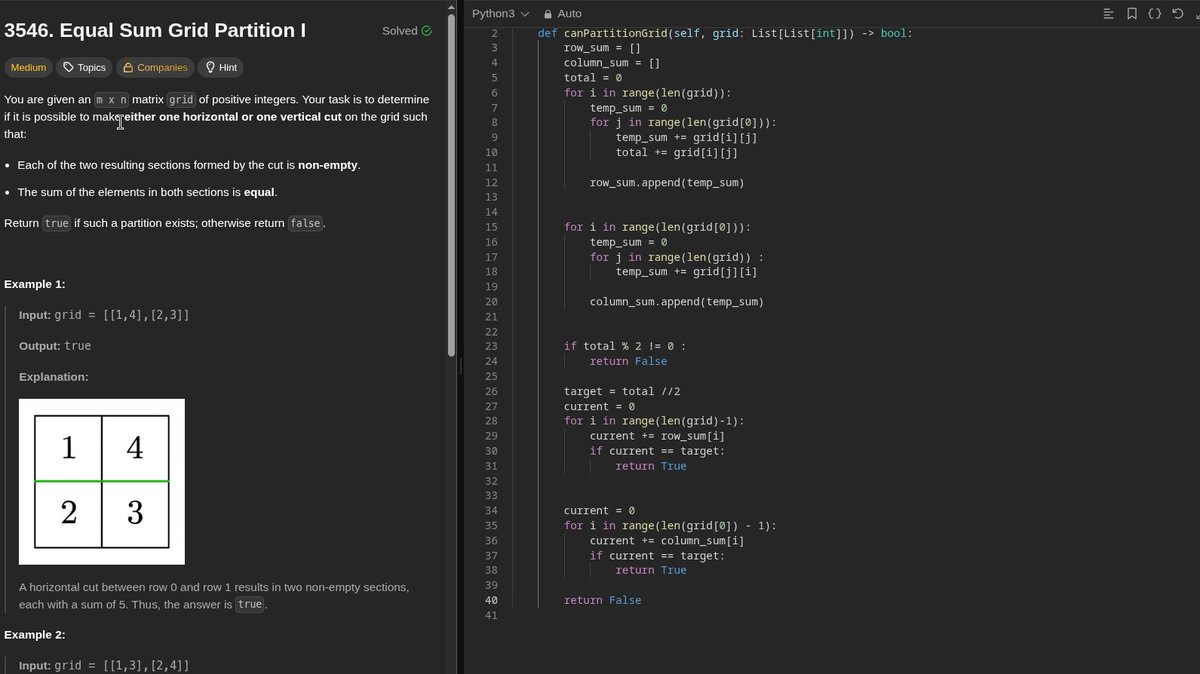1200x674 pixels.
Task: Open the Companies section
Action: [x=155, y=68]
